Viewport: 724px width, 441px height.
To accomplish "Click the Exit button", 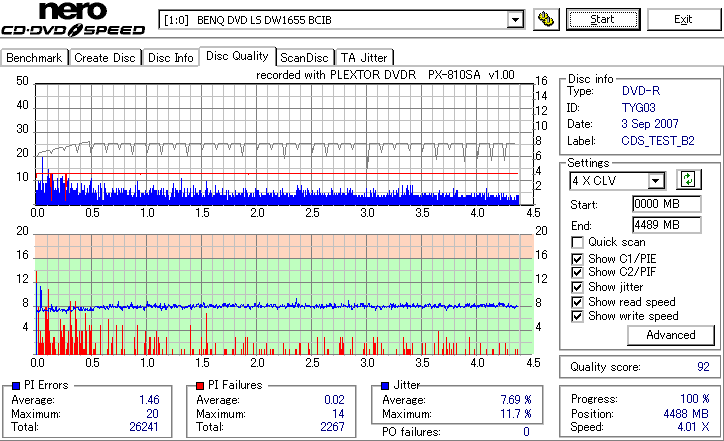I will 683,19.
